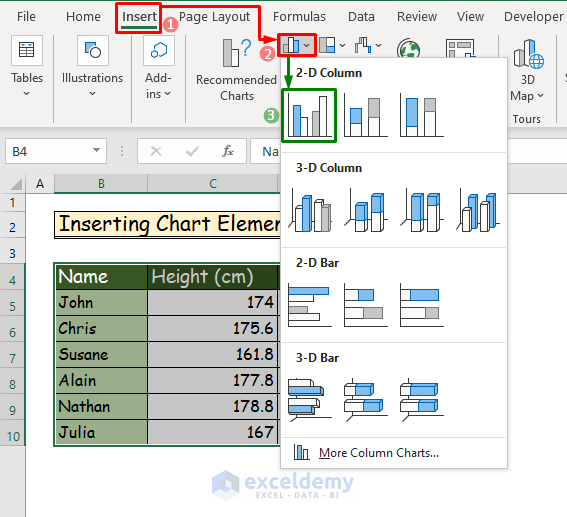567x517 pixels.
Task: Switch to the Home tab
Action: pyautogui.click(x=83, y=17)
